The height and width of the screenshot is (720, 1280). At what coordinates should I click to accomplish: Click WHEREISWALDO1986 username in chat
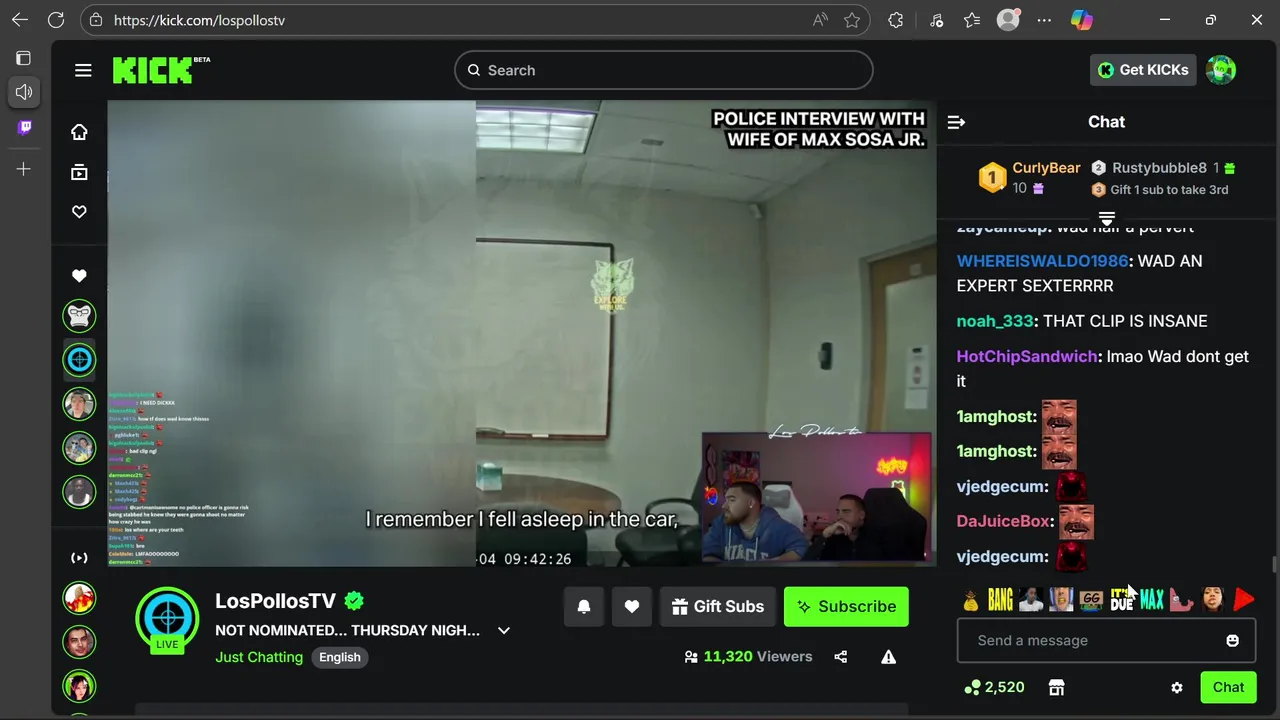(1042, 261)
